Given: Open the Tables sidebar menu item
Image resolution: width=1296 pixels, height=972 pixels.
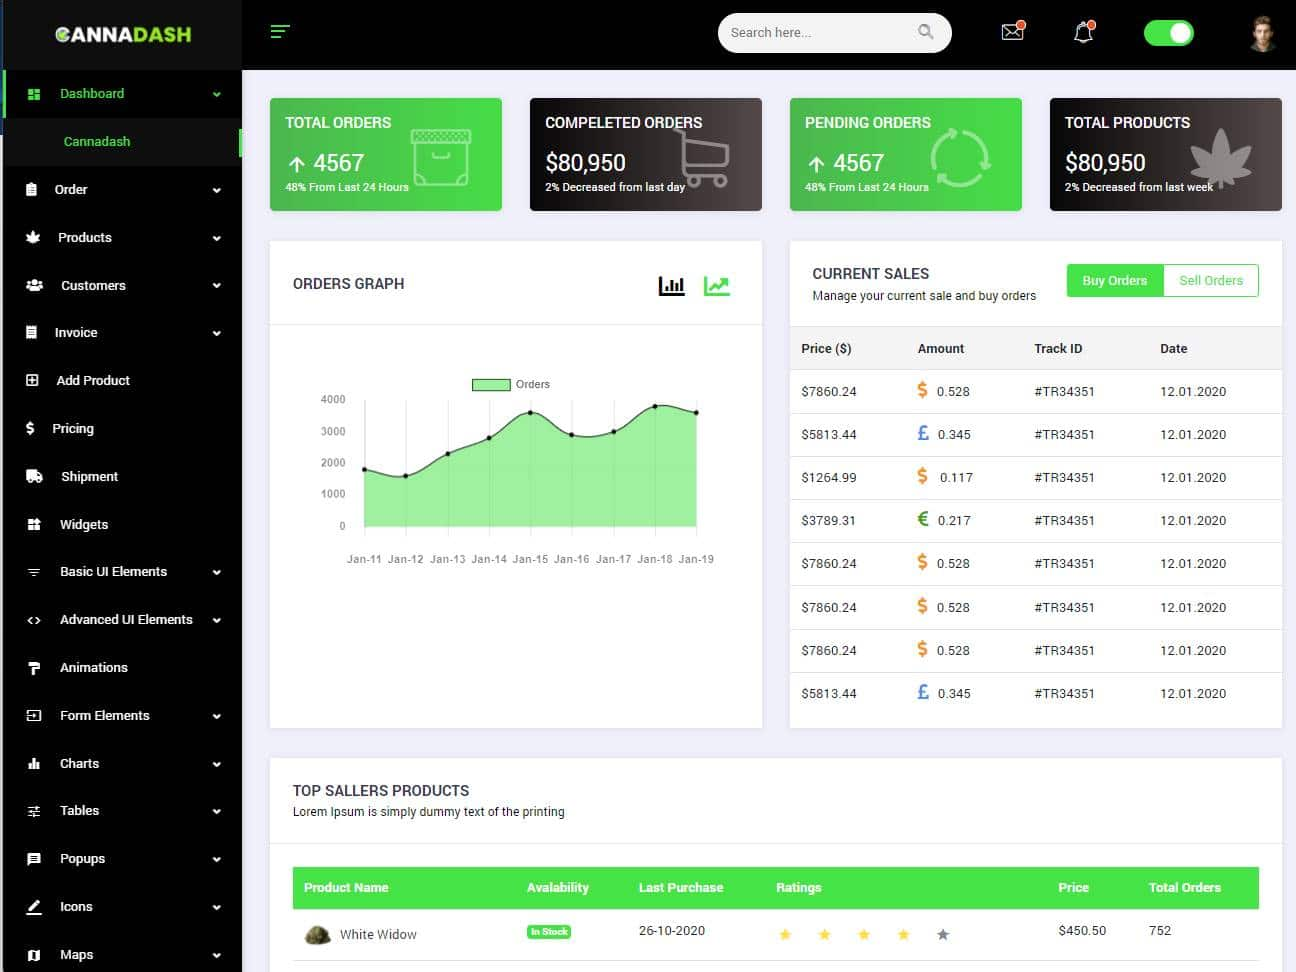Looking at the screenshot, I should point(121,811).
